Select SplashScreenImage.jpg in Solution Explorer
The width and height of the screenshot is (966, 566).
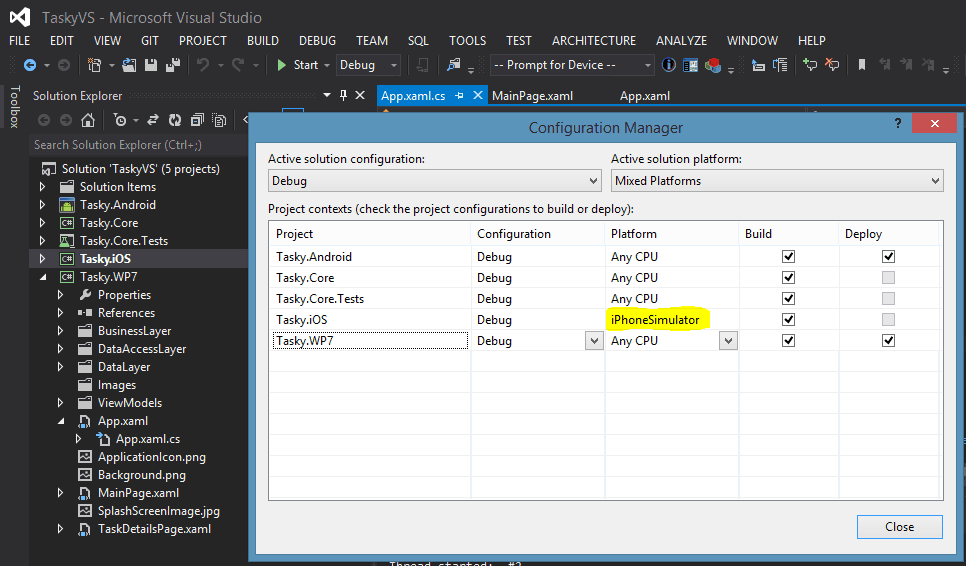[x=158, y=511]
